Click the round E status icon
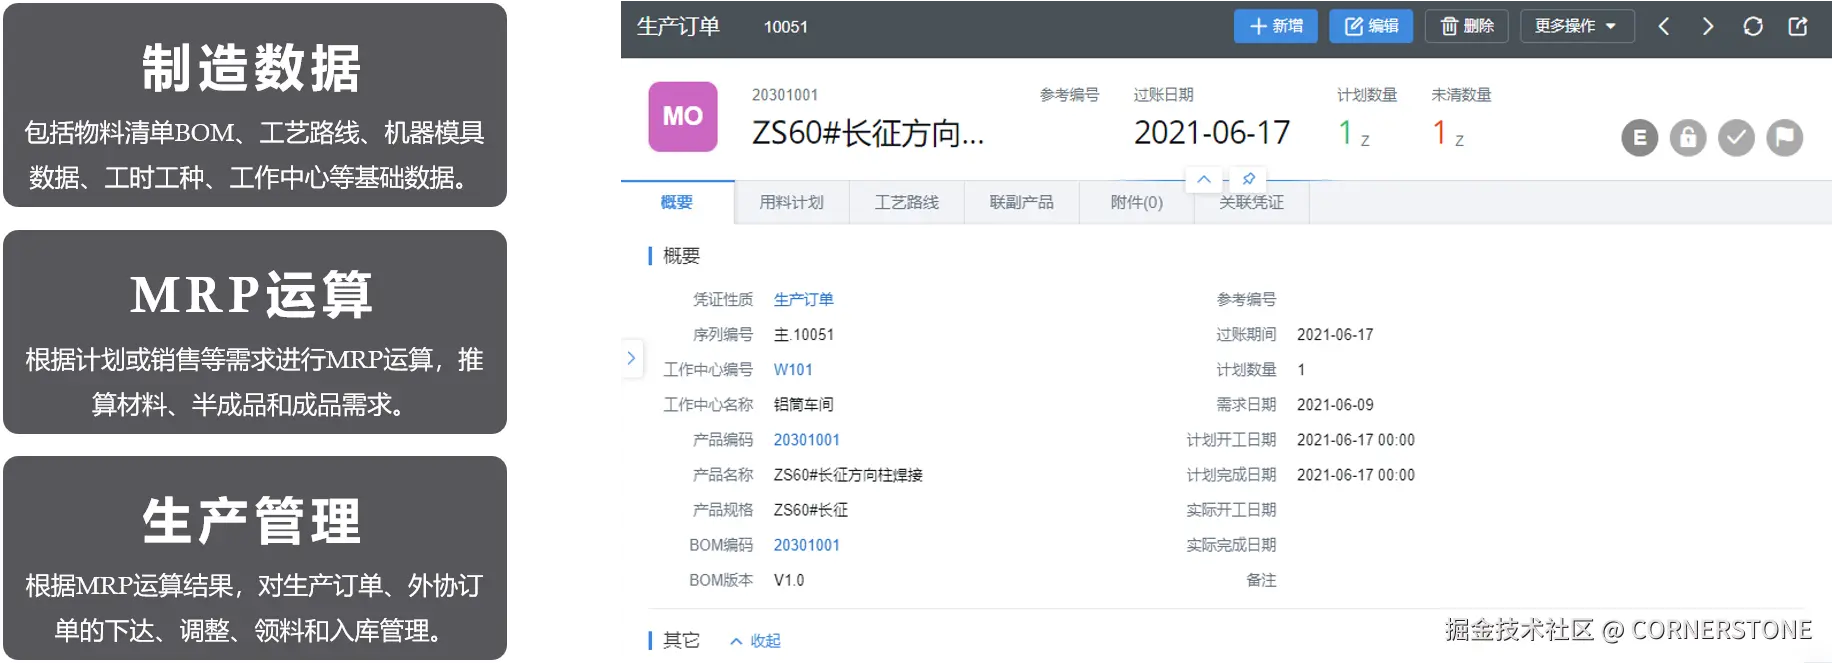This screenshot has width=1832, height=663. tap(1640, 138)
